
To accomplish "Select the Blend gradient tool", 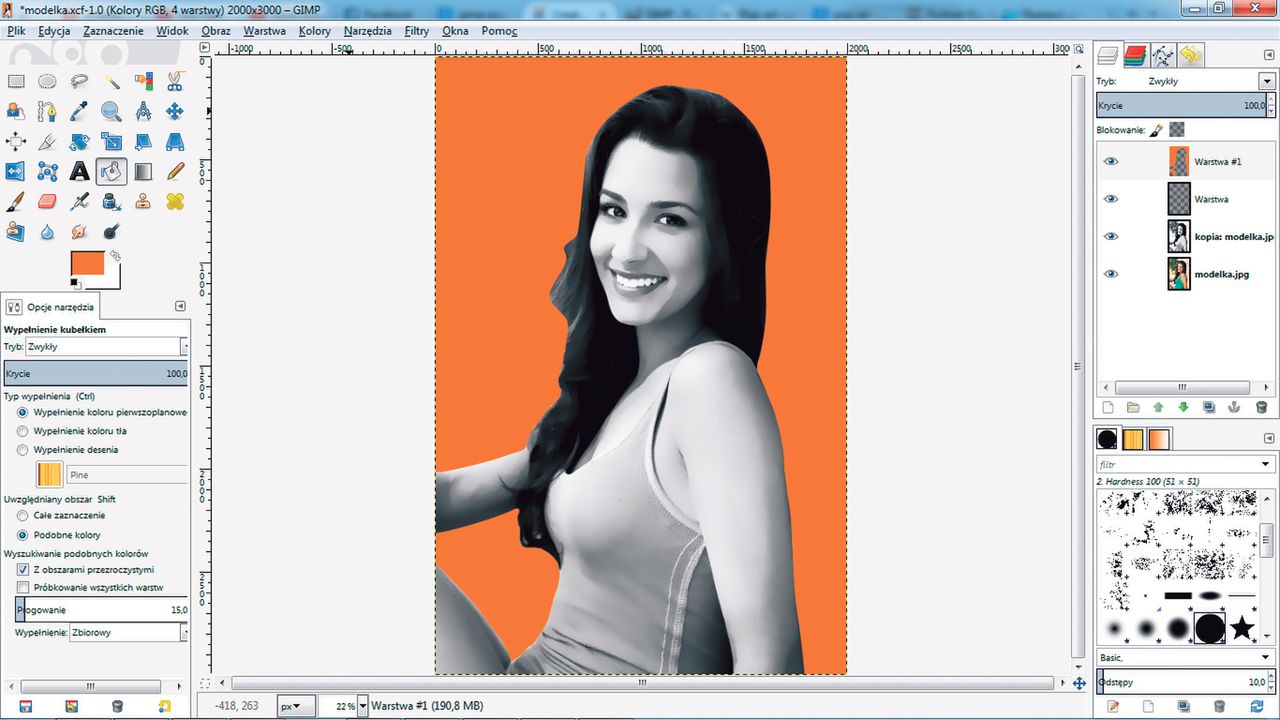I will click(143, 172).
